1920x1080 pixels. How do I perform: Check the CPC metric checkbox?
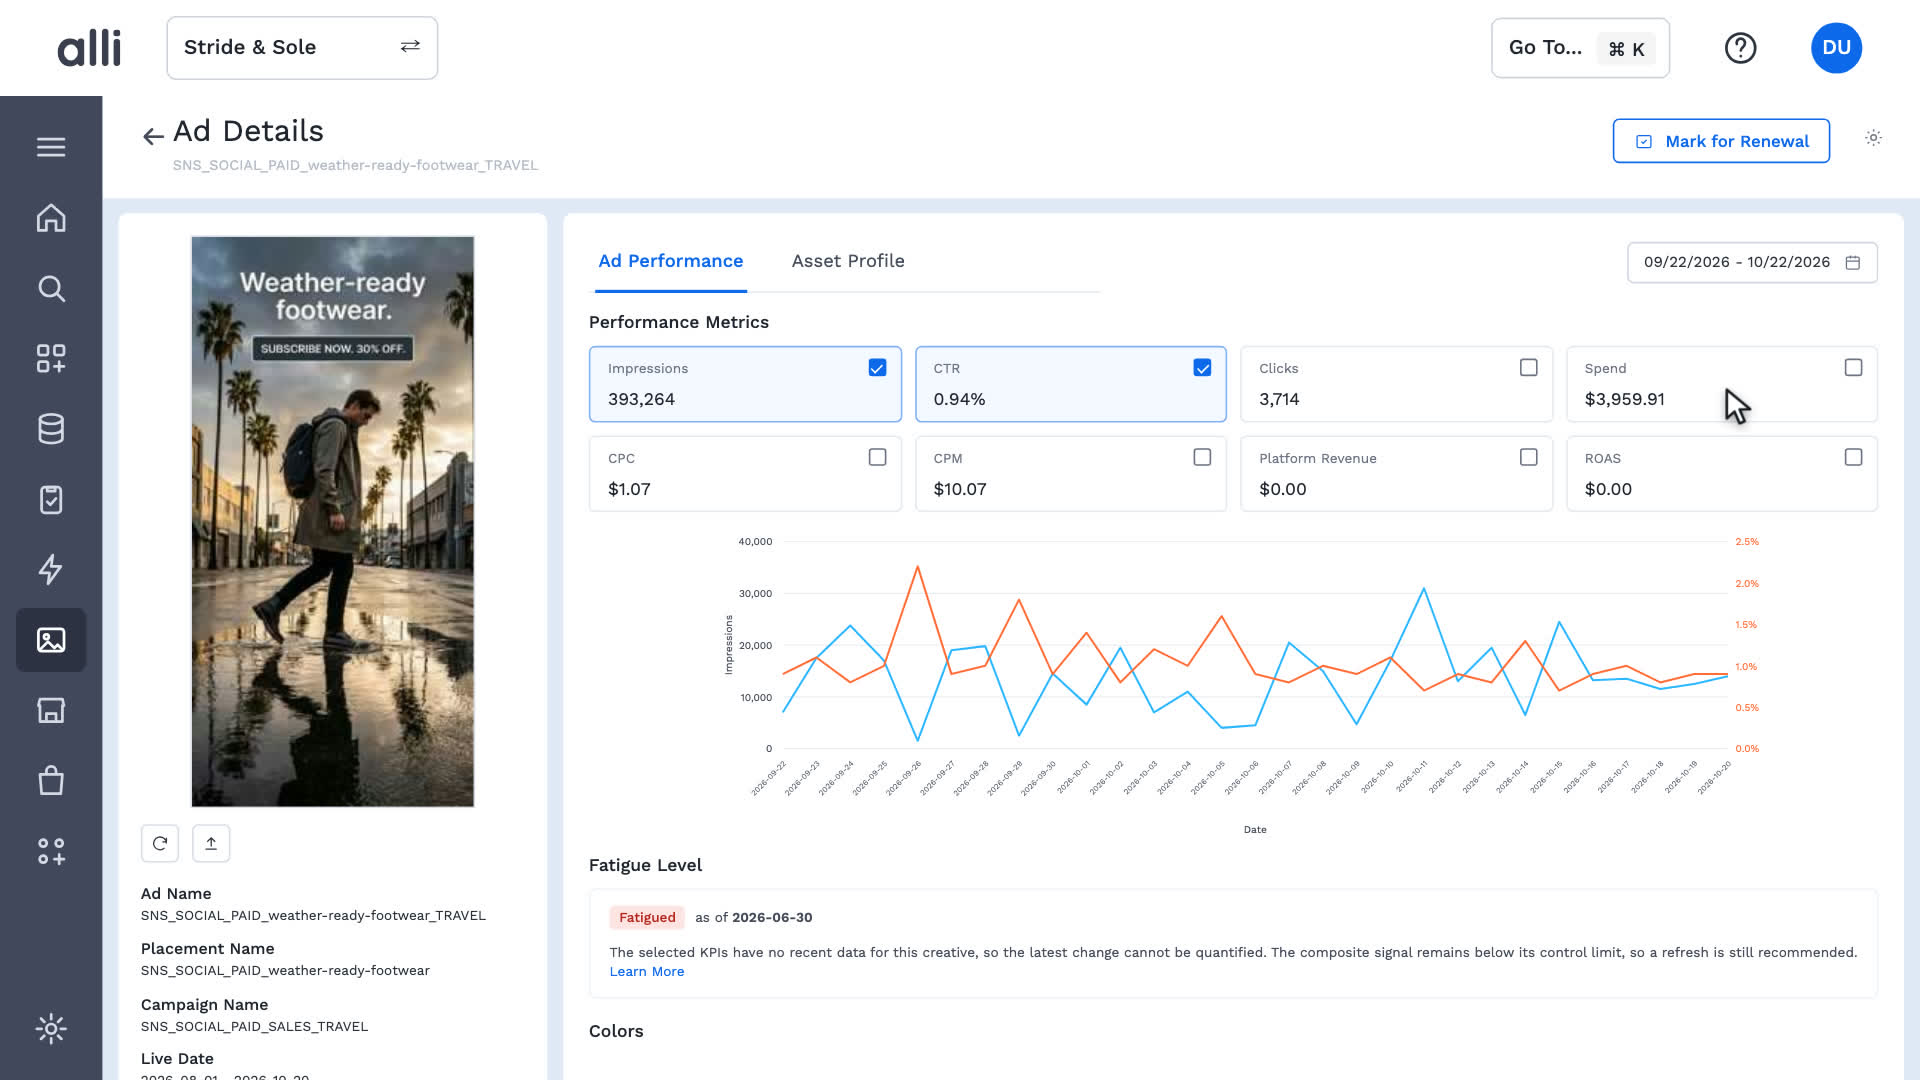(x=877, y=457)
